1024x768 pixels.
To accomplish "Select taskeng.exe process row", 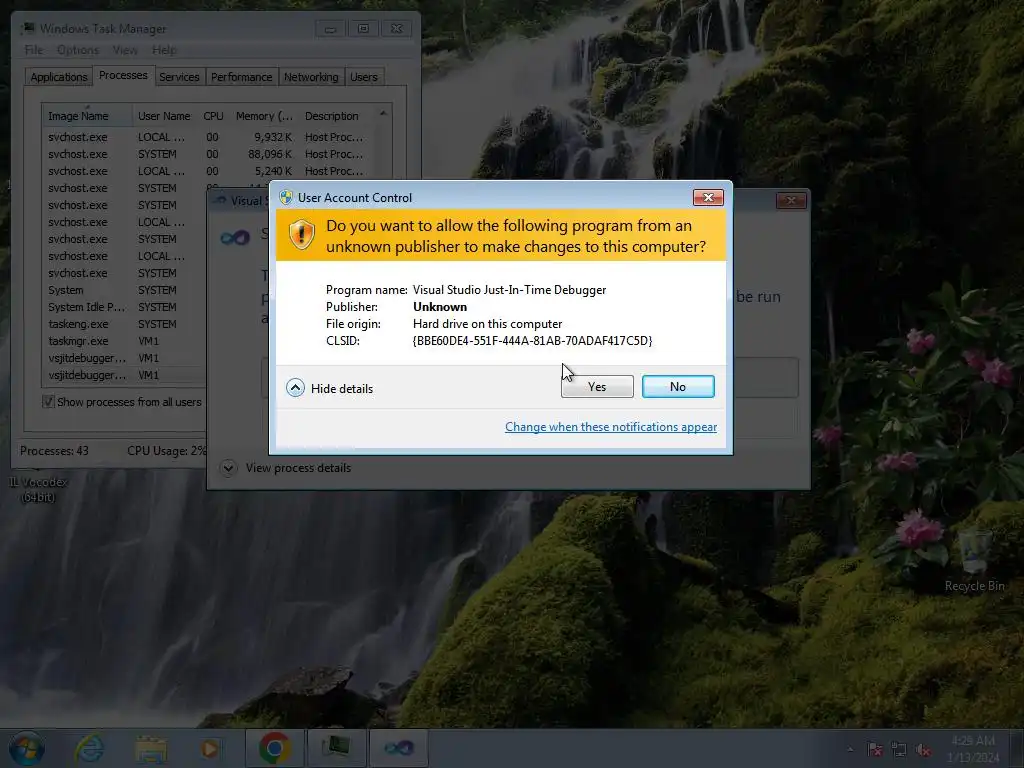I will click(126, 324).
